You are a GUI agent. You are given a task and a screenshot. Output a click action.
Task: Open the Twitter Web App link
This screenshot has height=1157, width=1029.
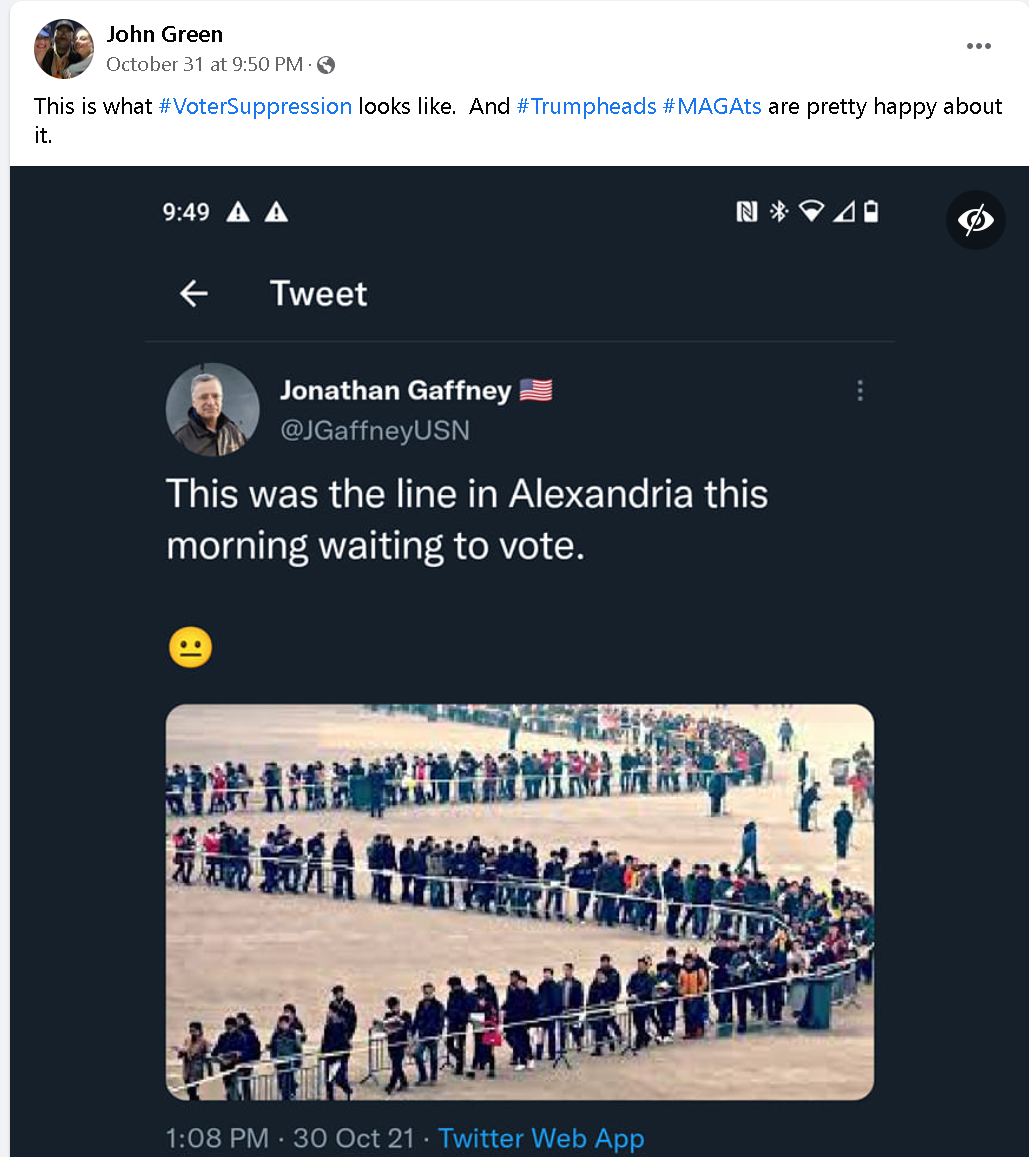coord(541,1138)
